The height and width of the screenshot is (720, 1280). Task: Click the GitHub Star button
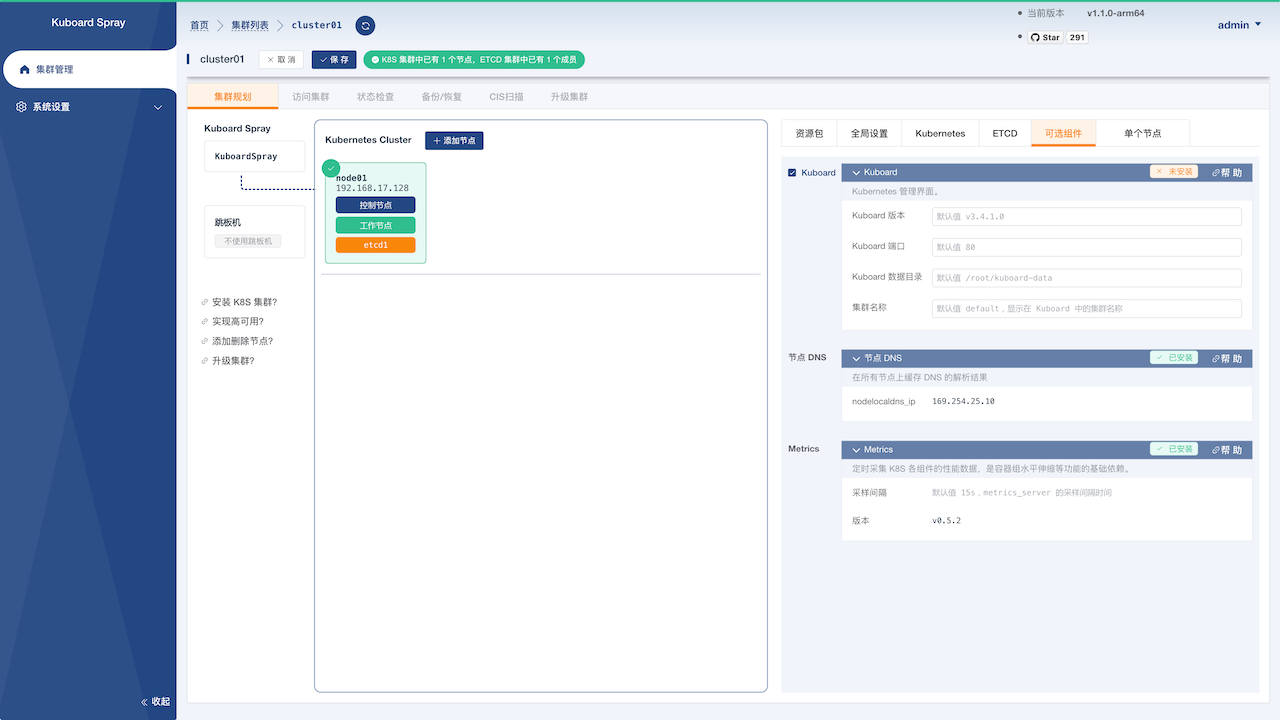pyautogui.click(x=1045, y=37)
